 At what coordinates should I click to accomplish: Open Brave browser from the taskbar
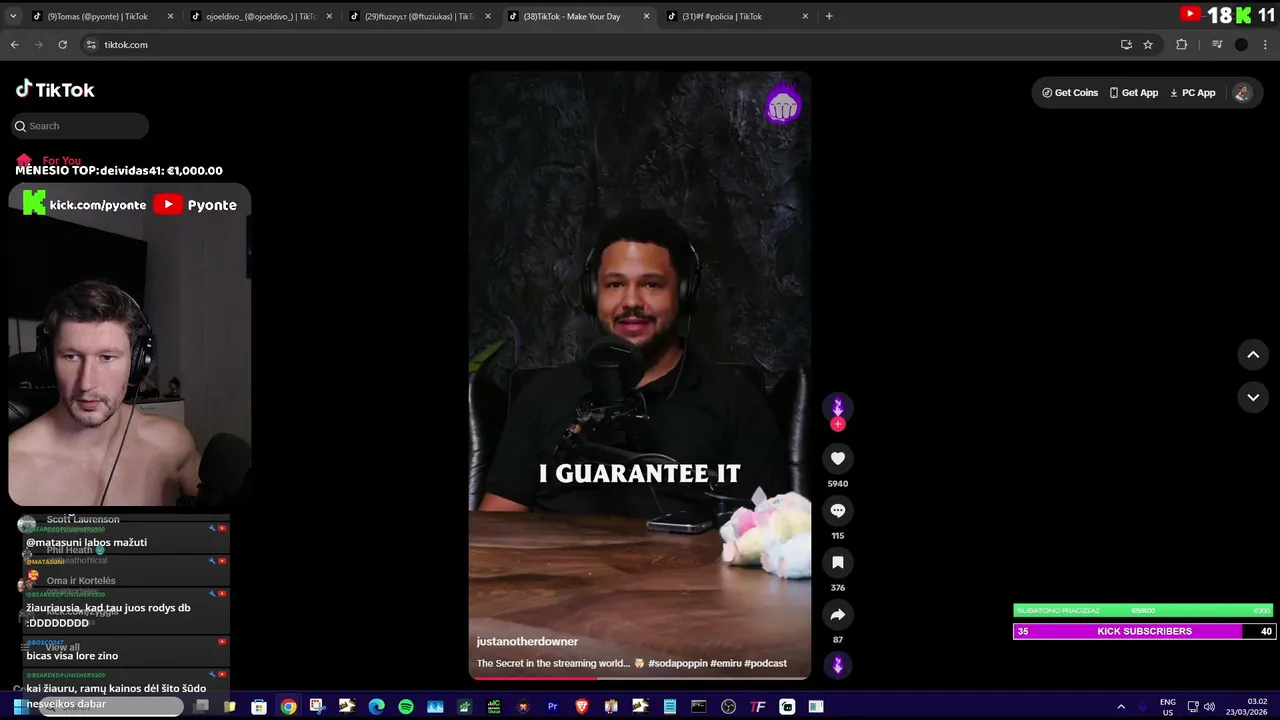pyautogui.click(x=582, y=707)
